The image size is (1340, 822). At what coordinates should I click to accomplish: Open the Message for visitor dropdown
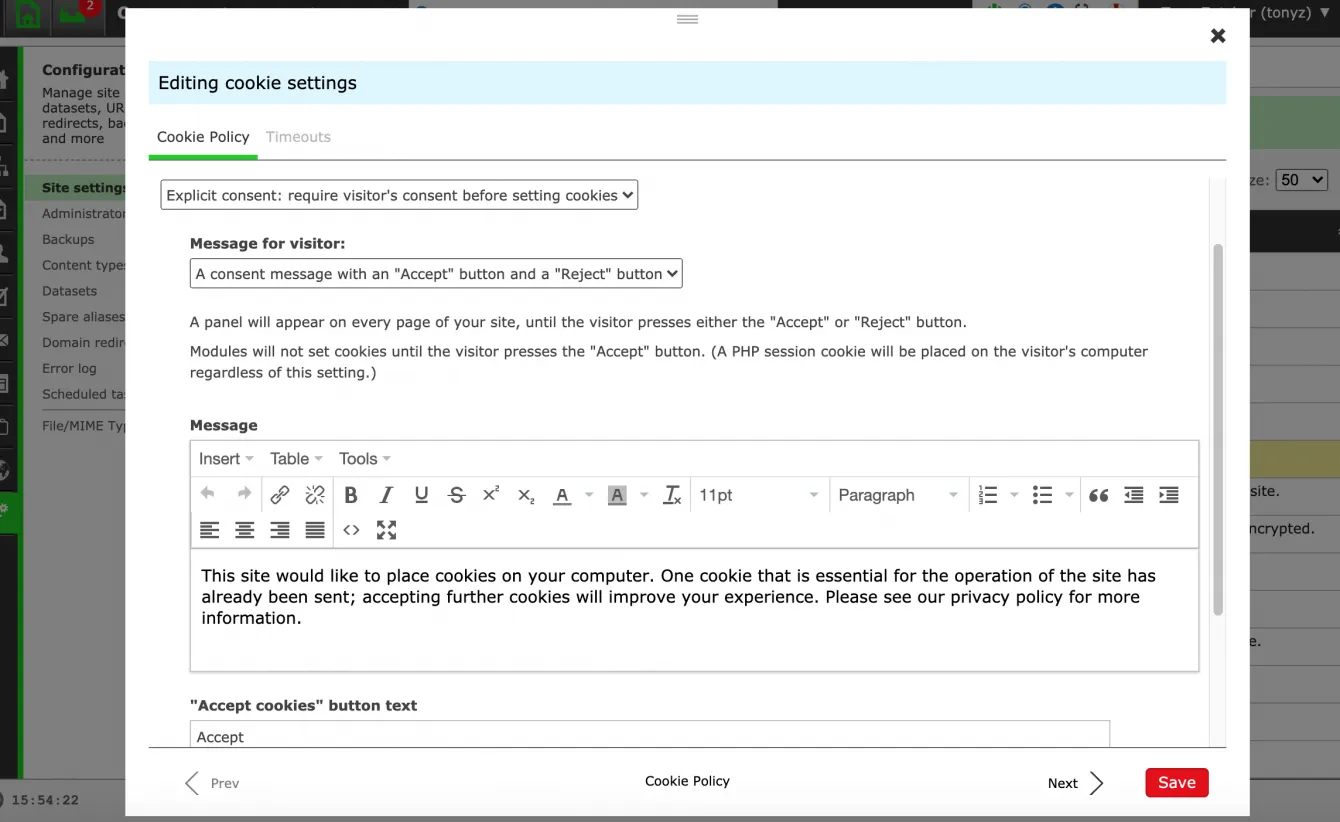[436, 273]
